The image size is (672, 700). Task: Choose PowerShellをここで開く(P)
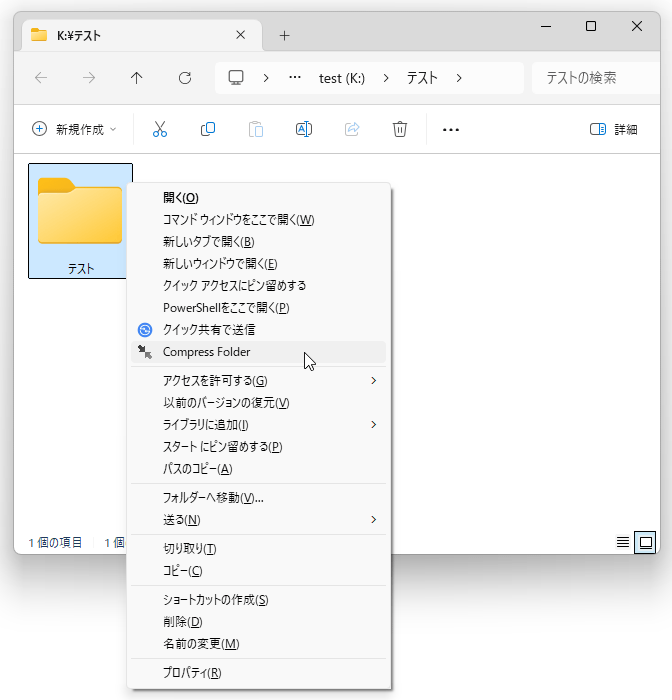258,308
